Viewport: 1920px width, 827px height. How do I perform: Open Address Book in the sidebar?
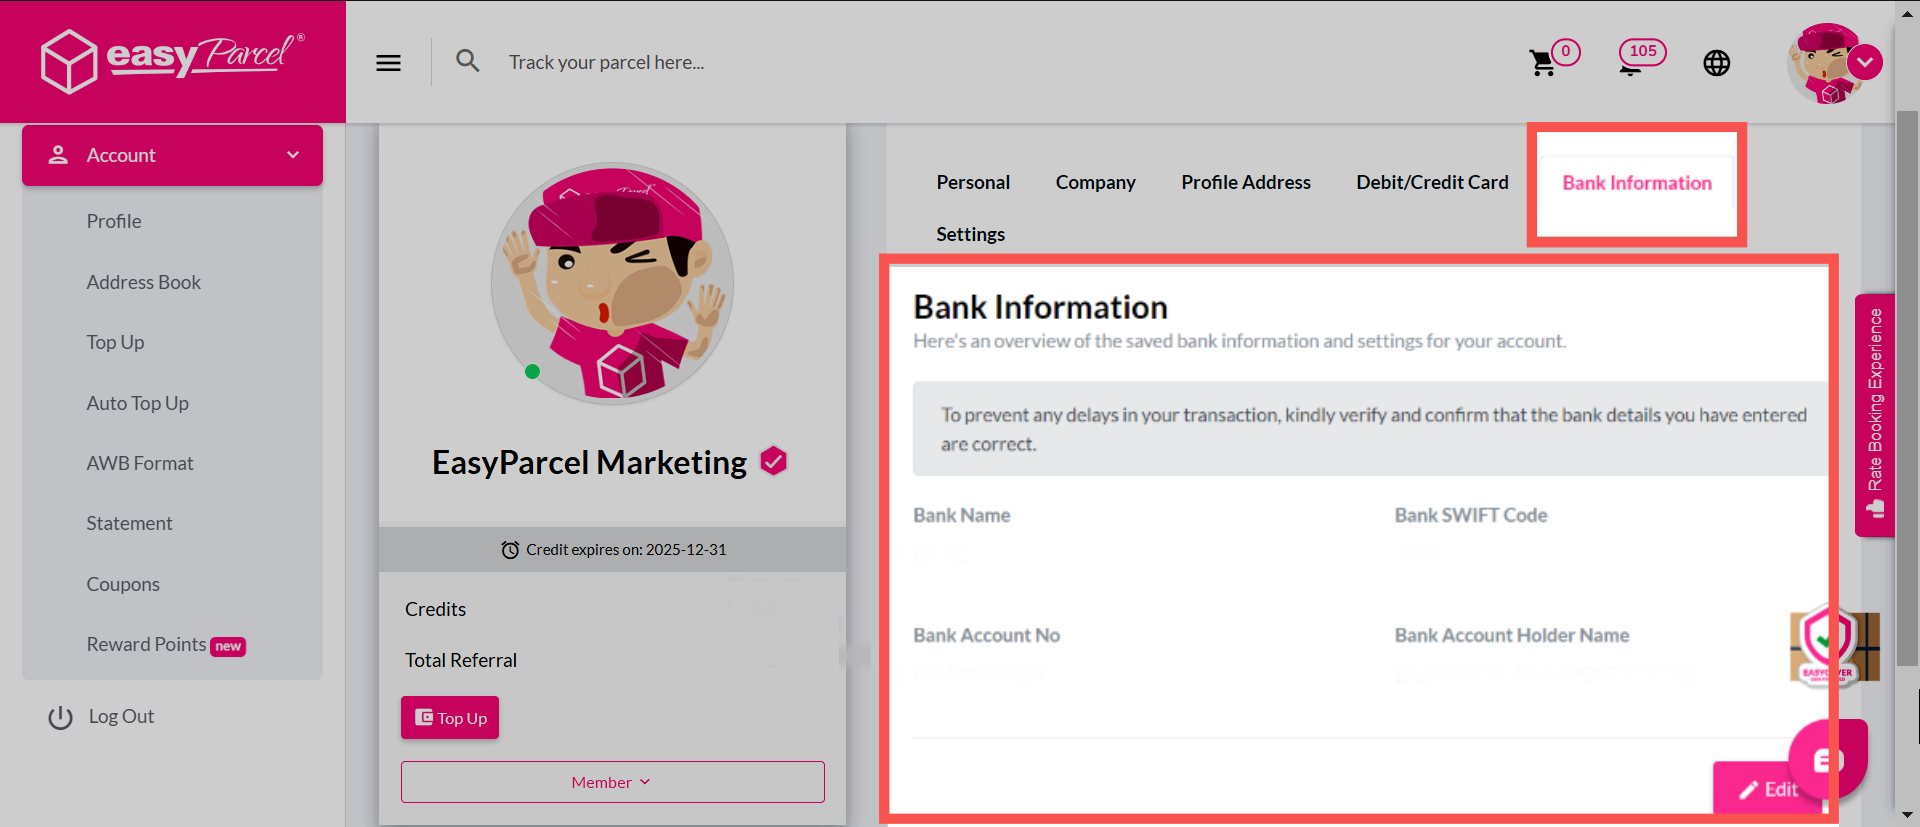pos(143,282)
